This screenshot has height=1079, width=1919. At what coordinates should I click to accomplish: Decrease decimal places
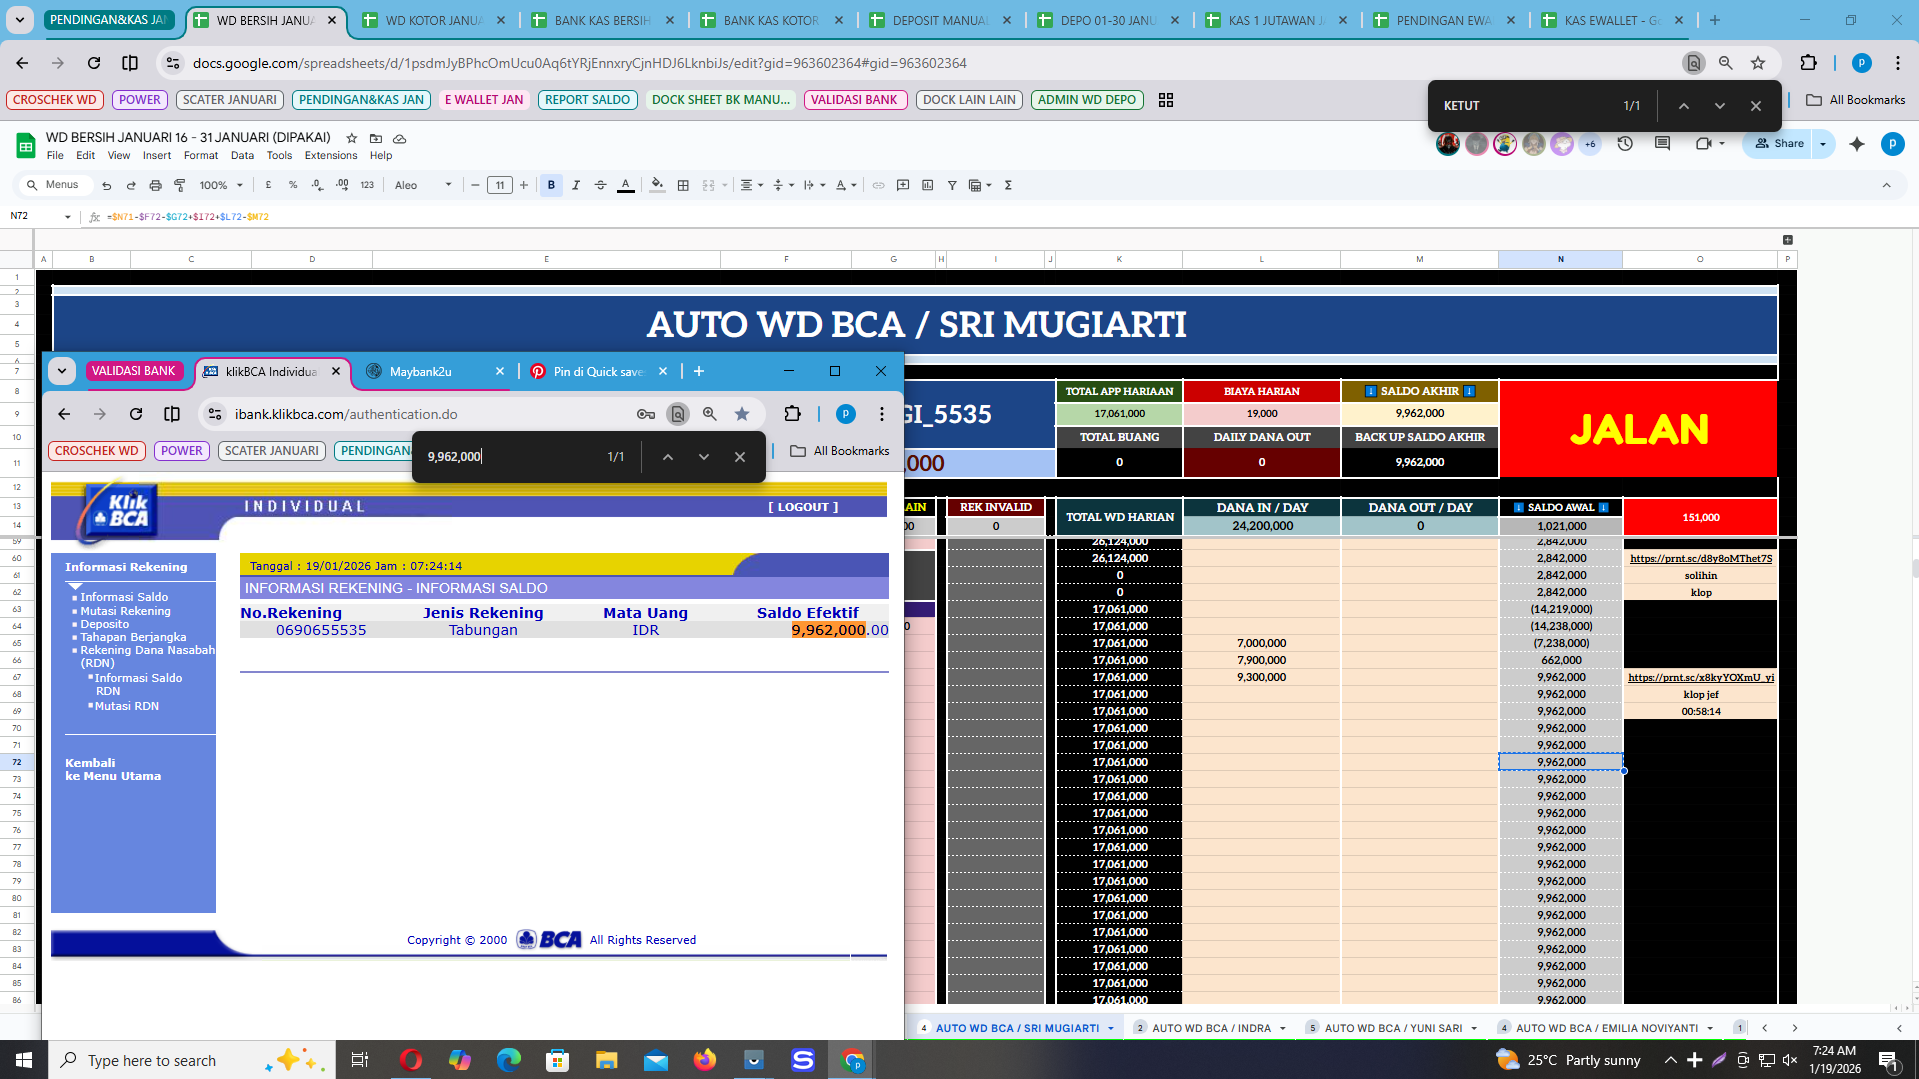pyautogui.click(x=317, y=185)
